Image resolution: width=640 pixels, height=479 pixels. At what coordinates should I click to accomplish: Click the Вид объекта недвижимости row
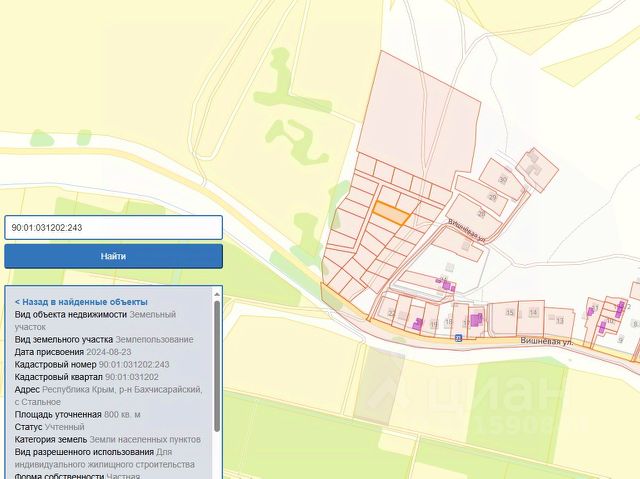pos(96,321)
